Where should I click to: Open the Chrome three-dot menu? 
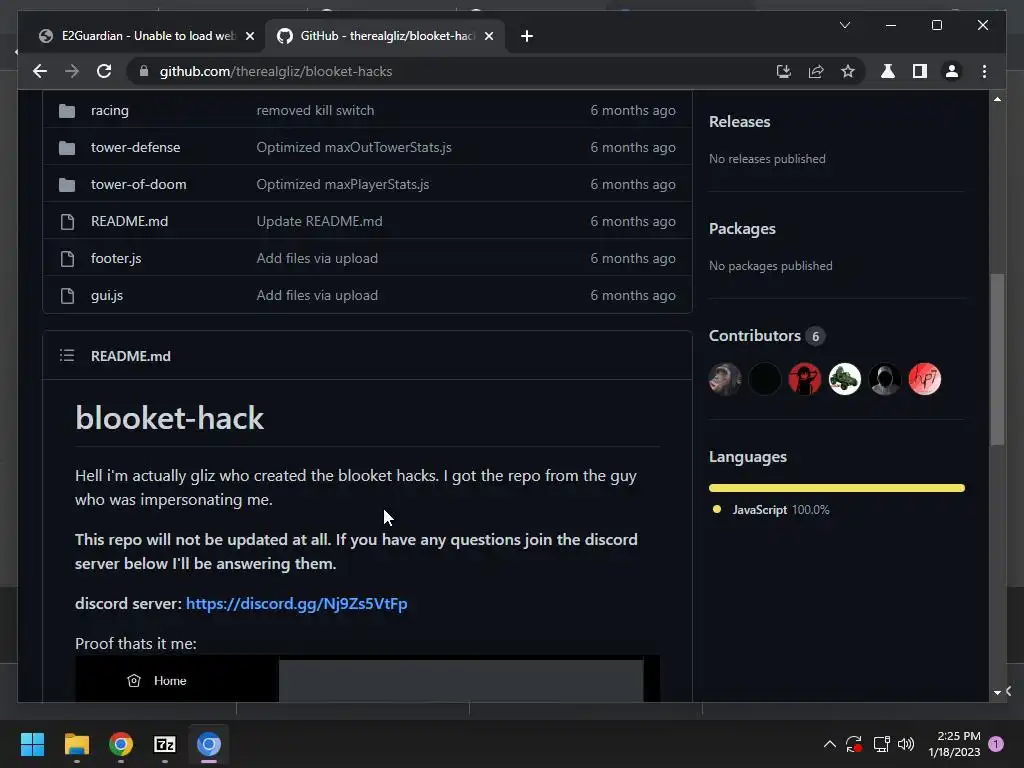coord(984,71)
